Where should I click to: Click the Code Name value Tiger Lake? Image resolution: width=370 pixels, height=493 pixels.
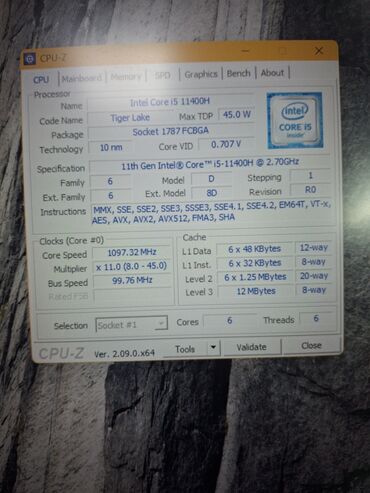tap(130, 118)
